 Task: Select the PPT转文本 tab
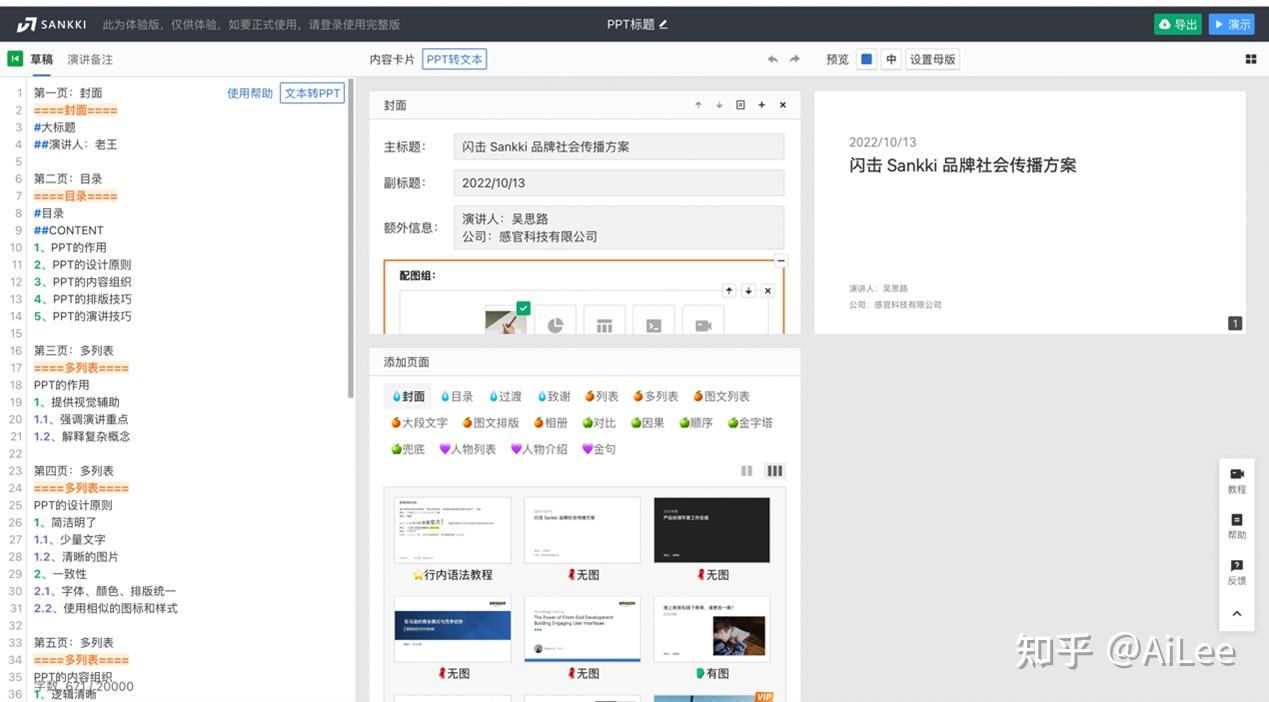[455, 59]
